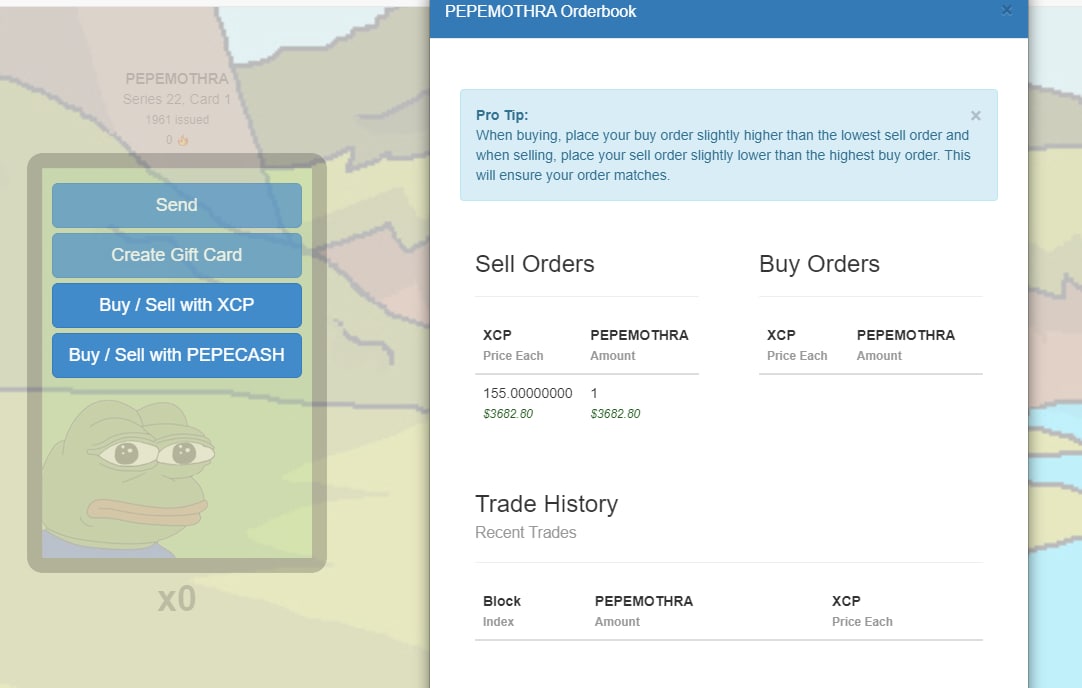Click Buy Orders XCP Price Each header

(797, 345)
